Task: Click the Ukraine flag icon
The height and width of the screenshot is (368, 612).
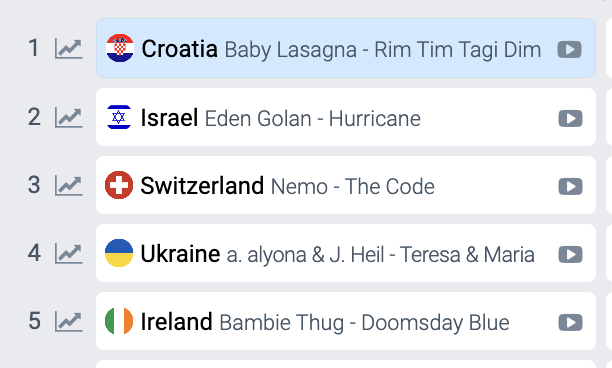Action: pyautogui.click(x=119, y=253)
